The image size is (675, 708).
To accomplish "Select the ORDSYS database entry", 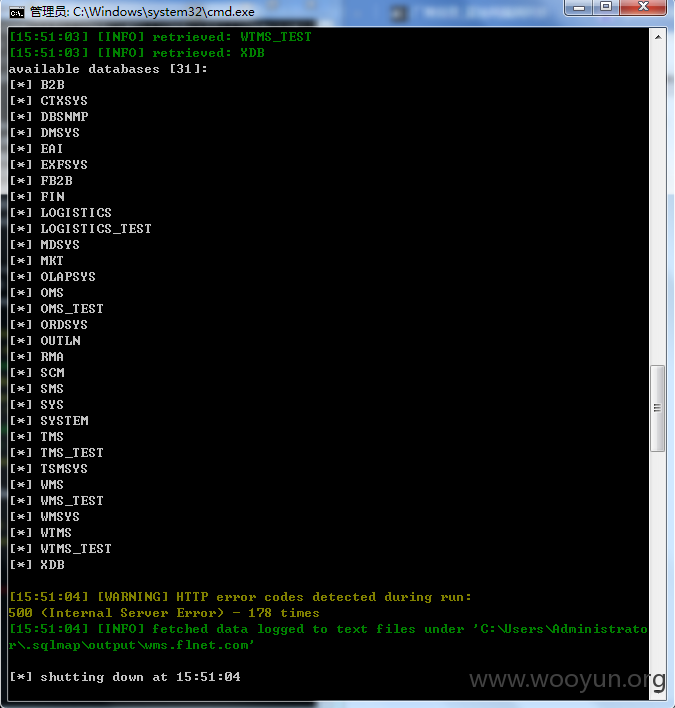I will coord(48,325).
